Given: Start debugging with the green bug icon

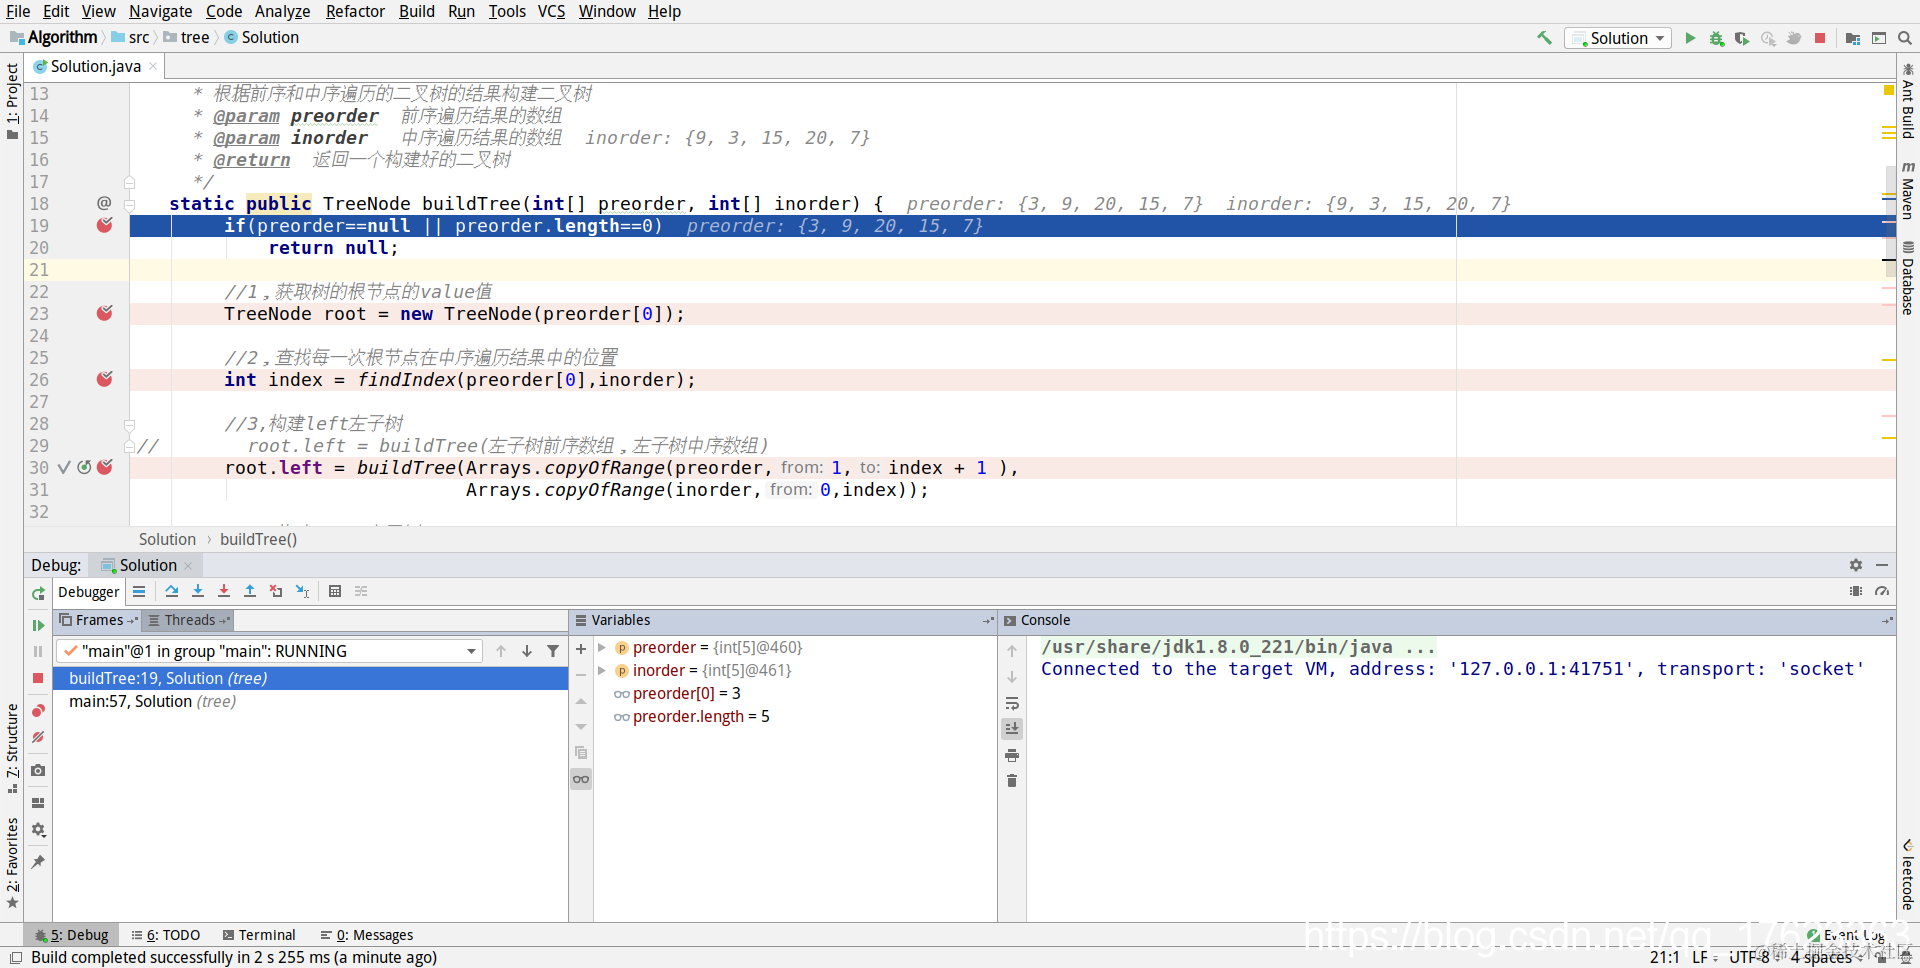Looking at the screenshot, I should (1716, 38).
